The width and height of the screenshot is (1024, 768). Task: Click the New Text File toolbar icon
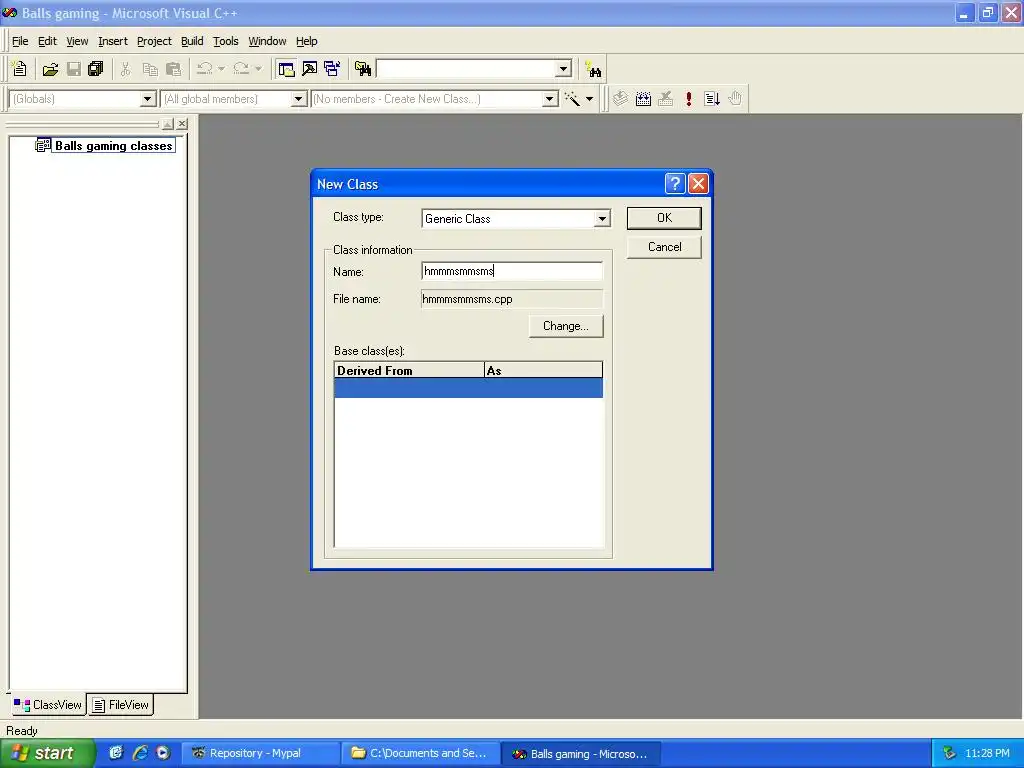pyautogui.click(x=20, y=69)
